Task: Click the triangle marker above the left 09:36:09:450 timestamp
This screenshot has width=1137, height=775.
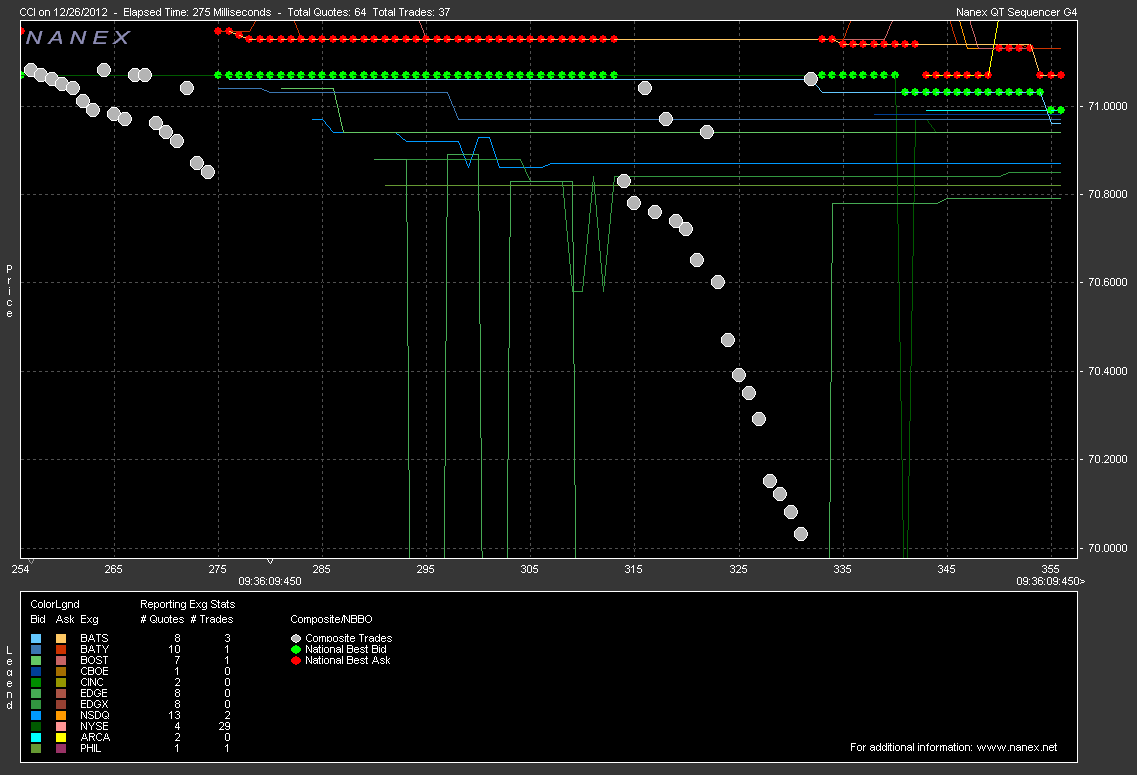Action: pyautogui.click(x=270, y=561)
